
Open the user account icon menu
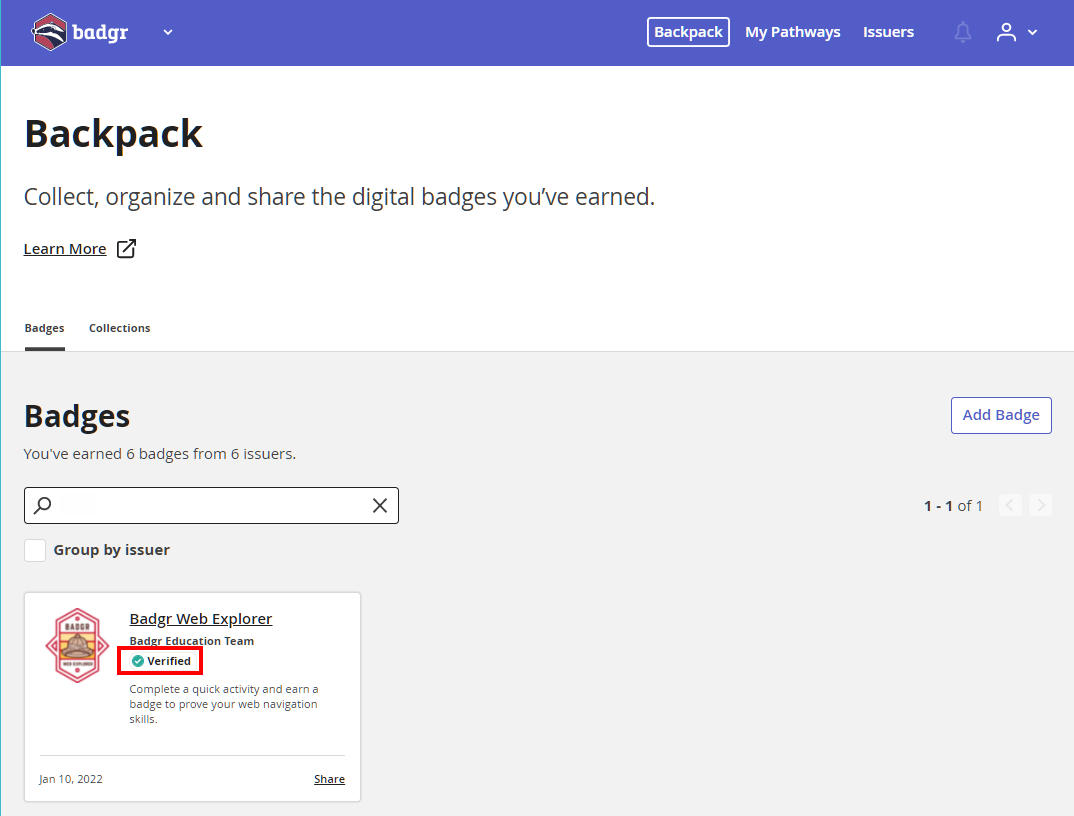pos(1006,32)
